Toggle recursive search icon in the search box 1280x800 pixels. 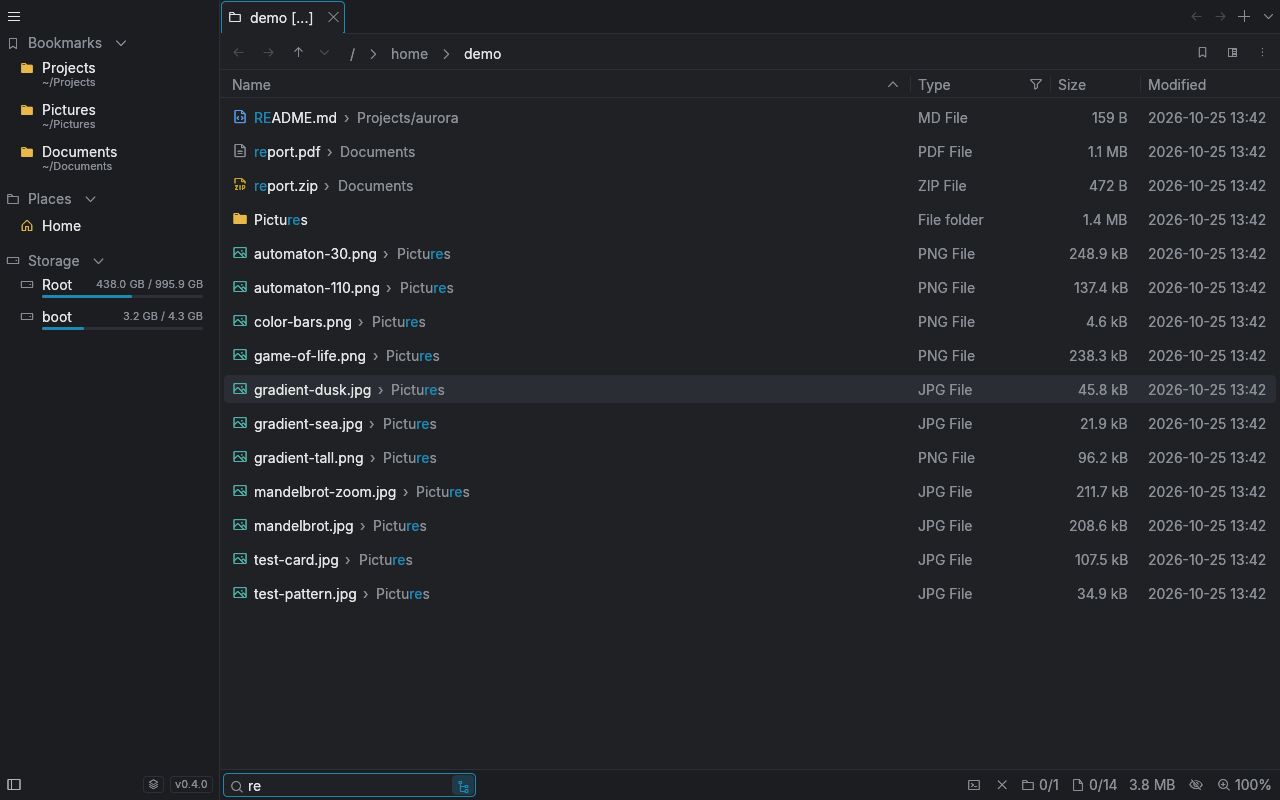pos(463,786)
